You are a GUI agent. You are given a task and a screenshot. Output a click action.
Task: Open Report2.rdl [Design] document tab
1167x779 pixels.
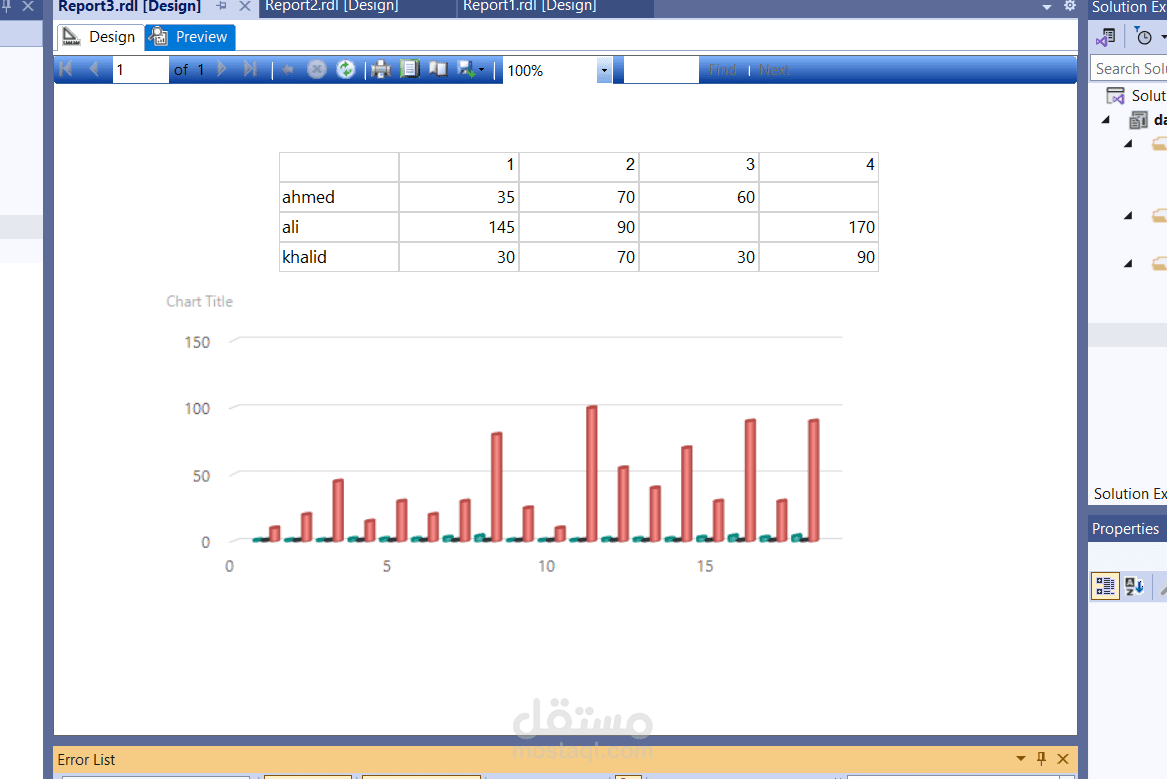(332, 7)
